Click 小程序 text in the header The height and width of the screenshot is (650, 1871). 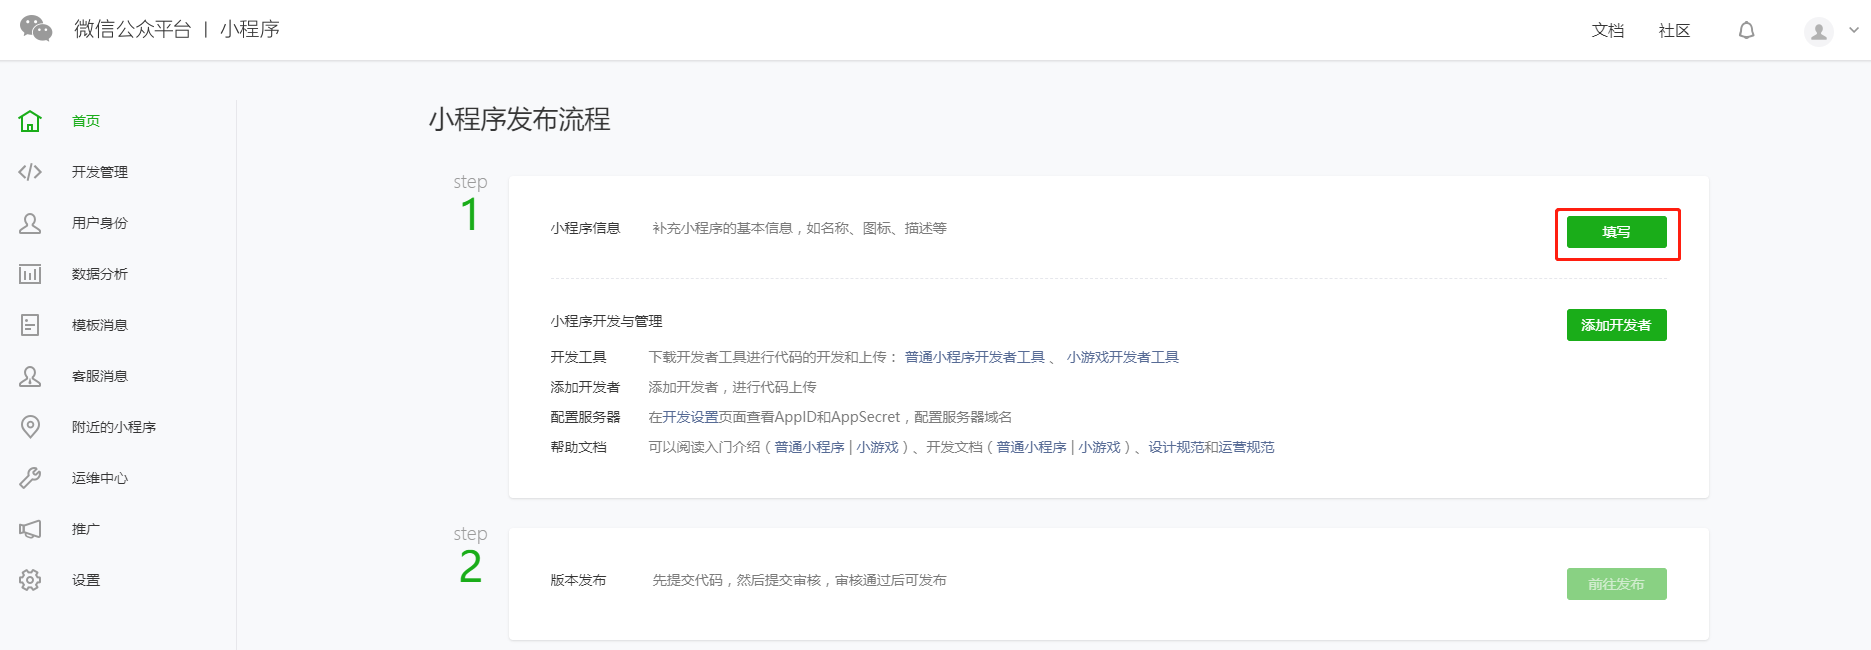pyautogui.click(x=250, y=29)
